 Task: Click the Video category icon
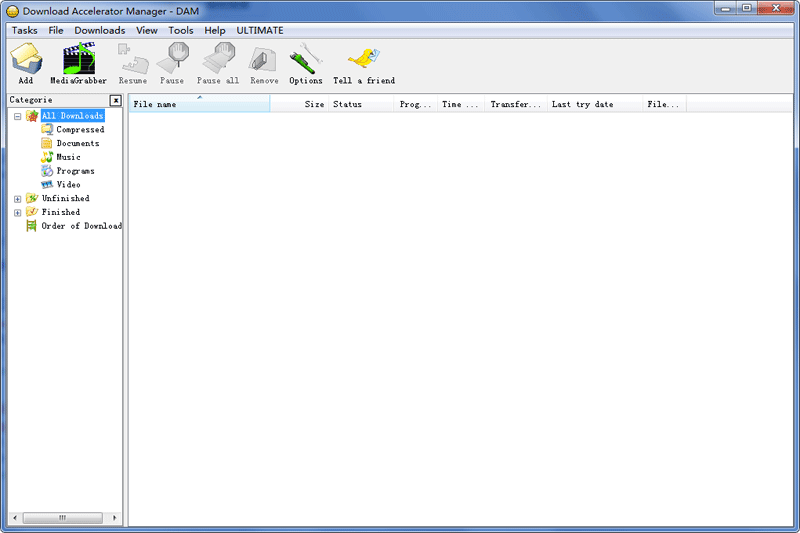pos(47,185)
